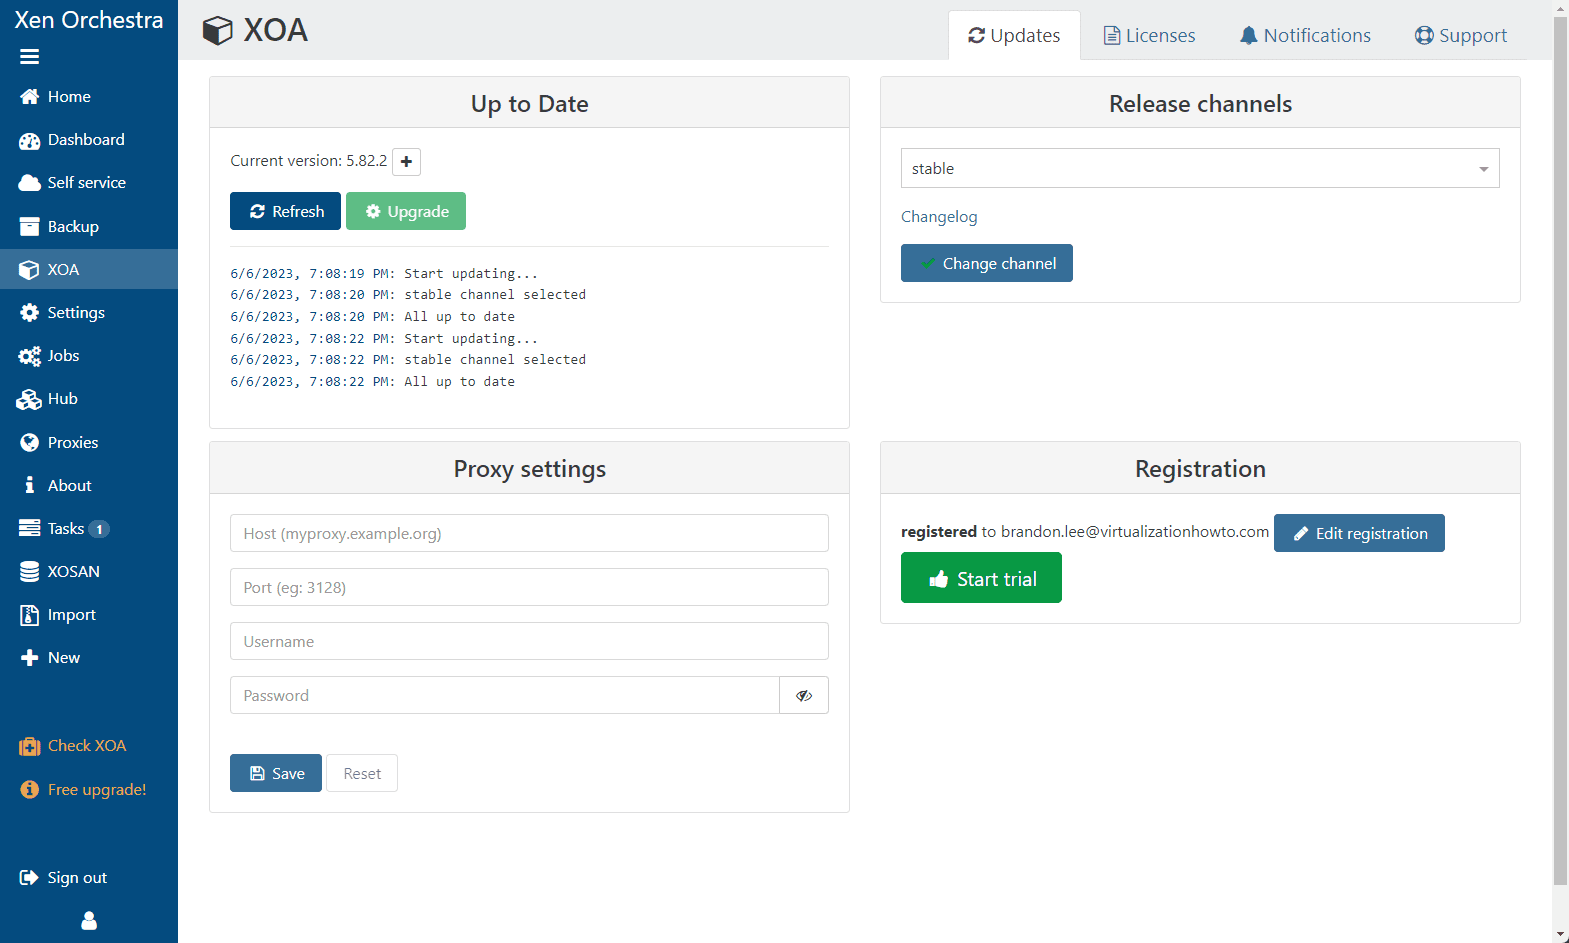Click the Tasks list icon
1569x943 pixels.
[x=29, y=529]
